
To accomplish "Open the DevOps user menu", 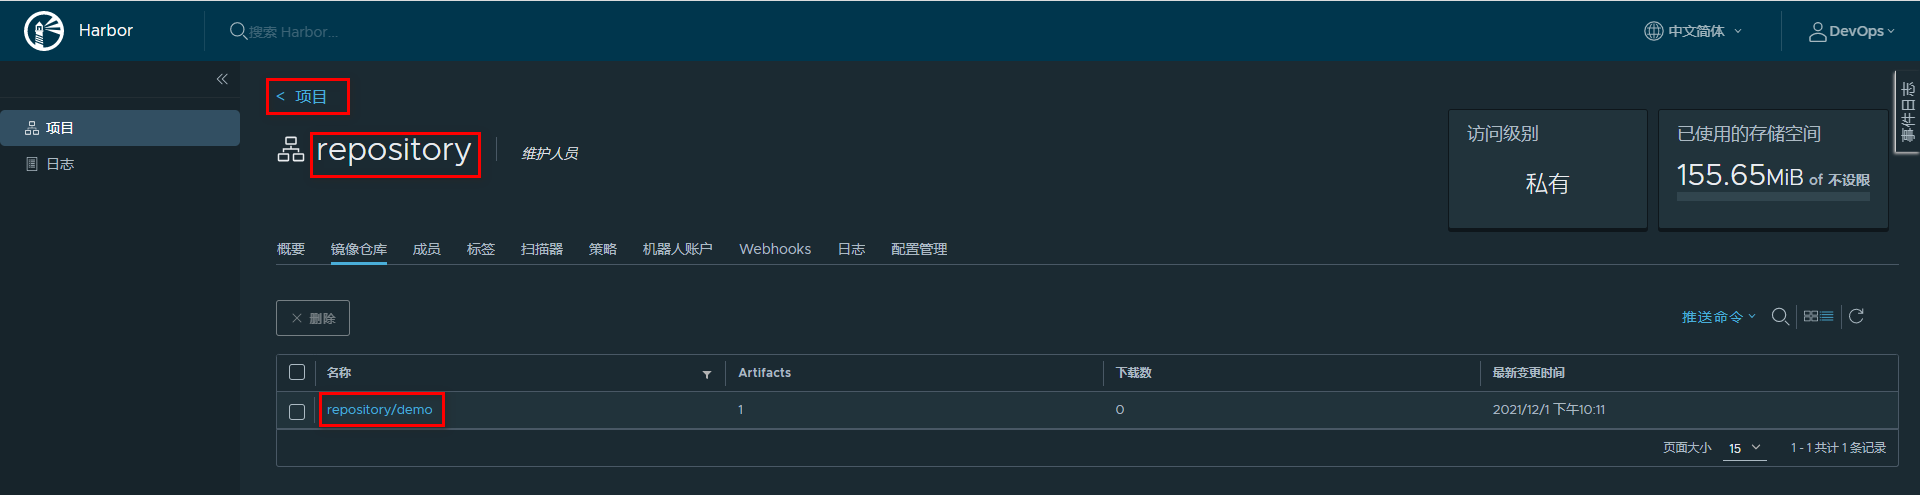I will (1852, 31).
